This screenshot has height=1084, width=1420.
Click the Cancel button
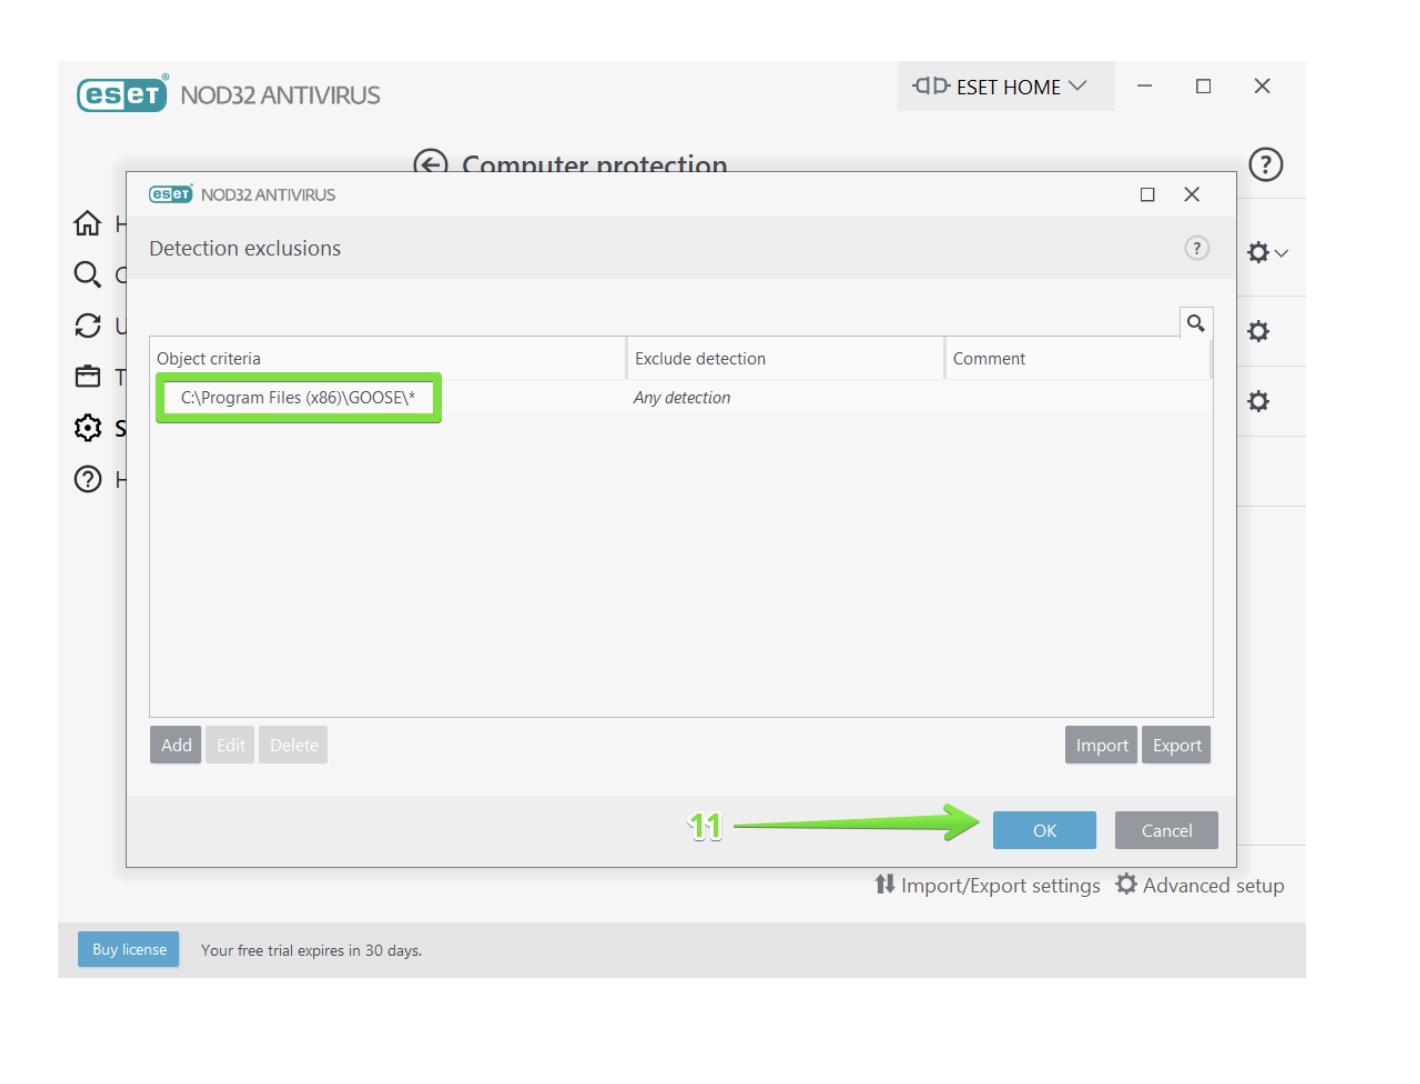(x=1166, y=830)
